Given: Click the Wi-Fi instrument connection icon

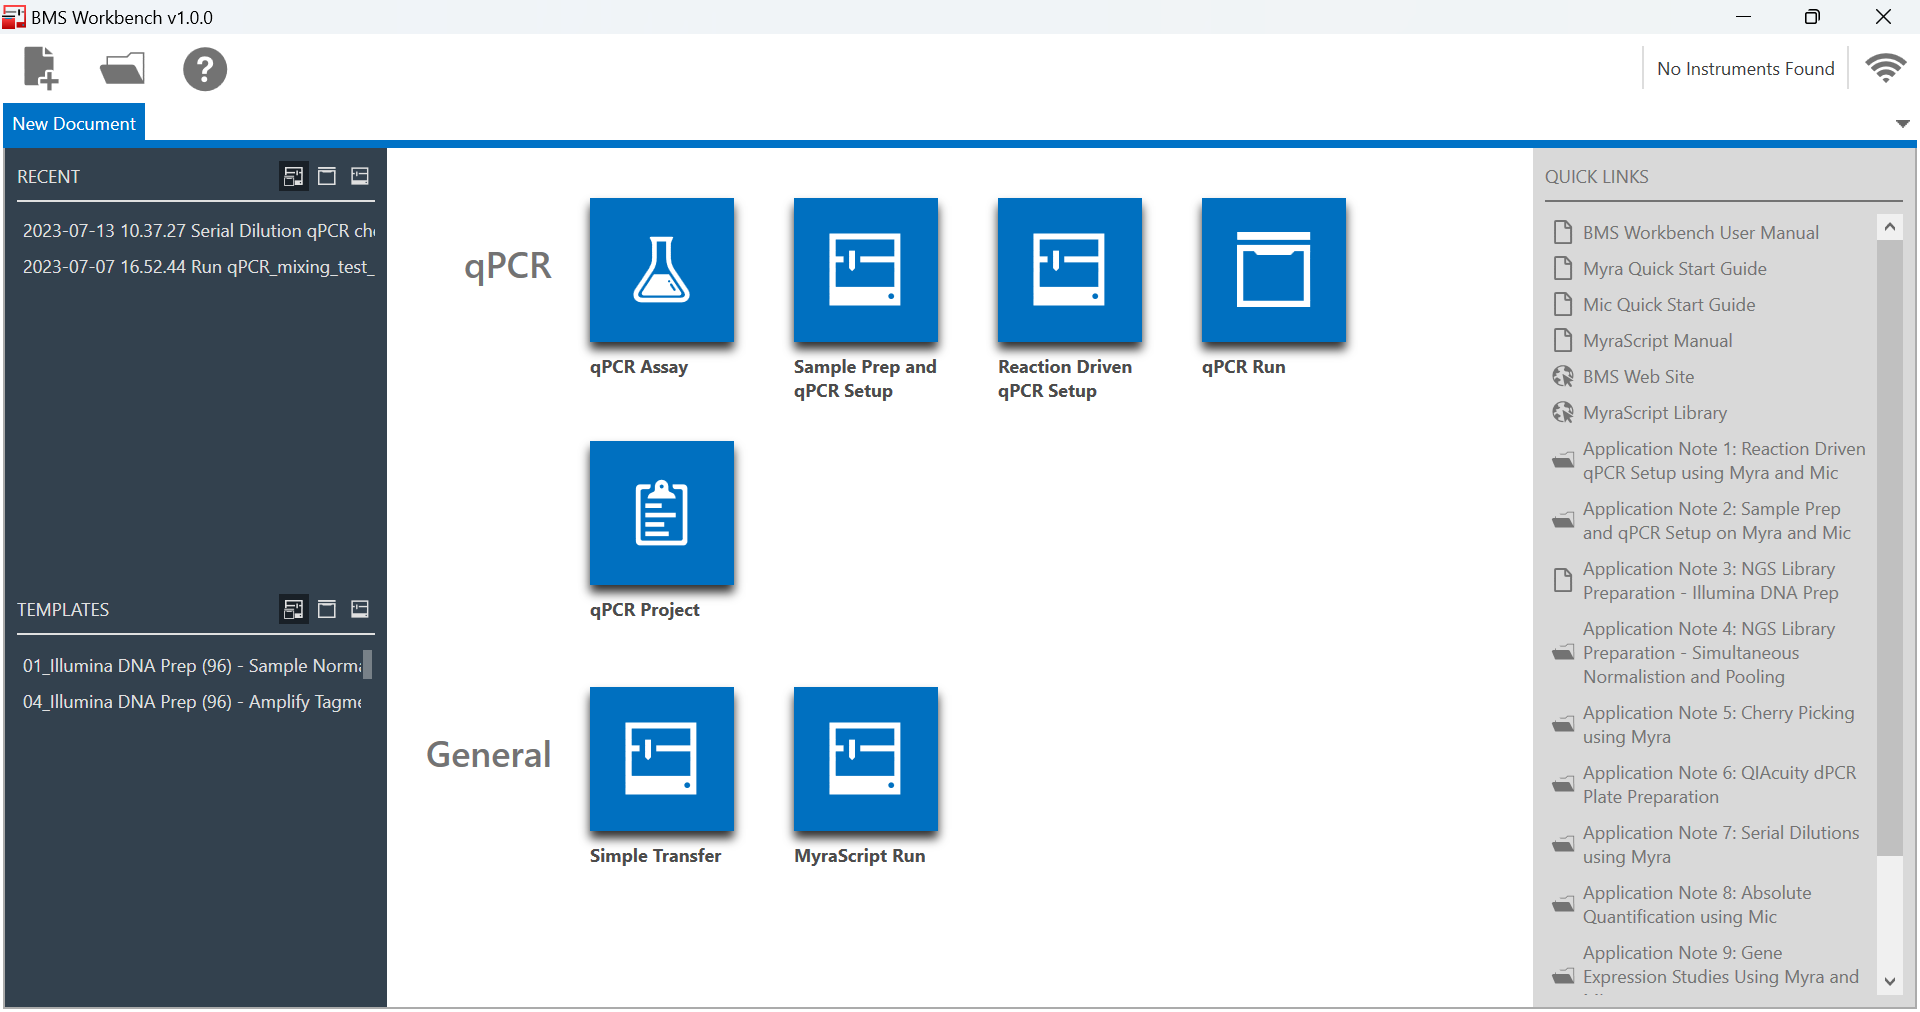Looking at the screenshot, I should [x=1886, y=68].
